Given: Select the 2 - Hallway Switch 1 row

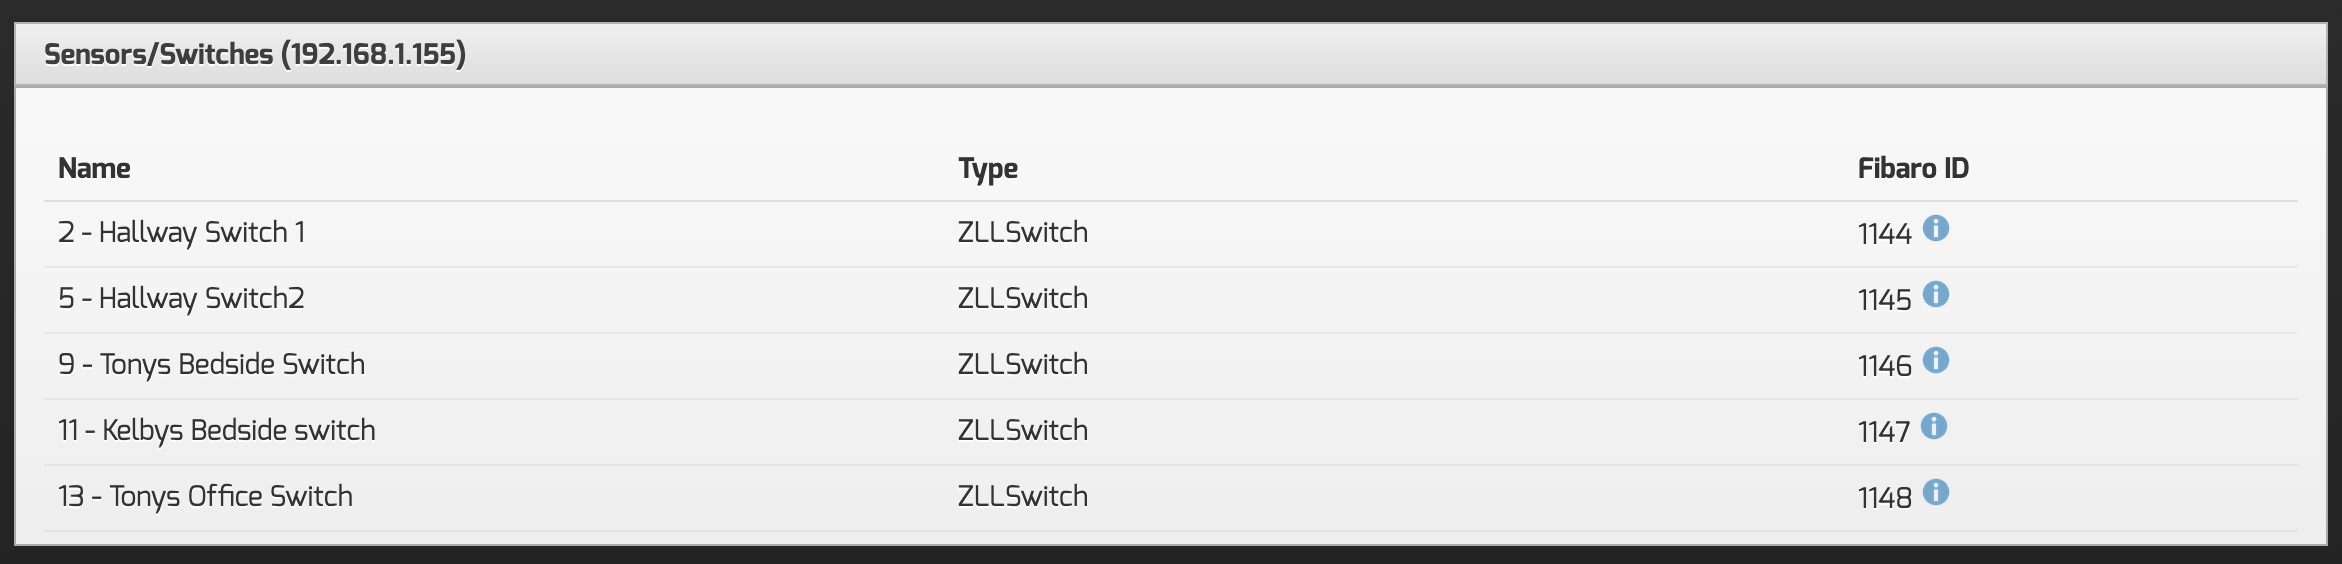Looking at the screenshot, I should point(181,233).
